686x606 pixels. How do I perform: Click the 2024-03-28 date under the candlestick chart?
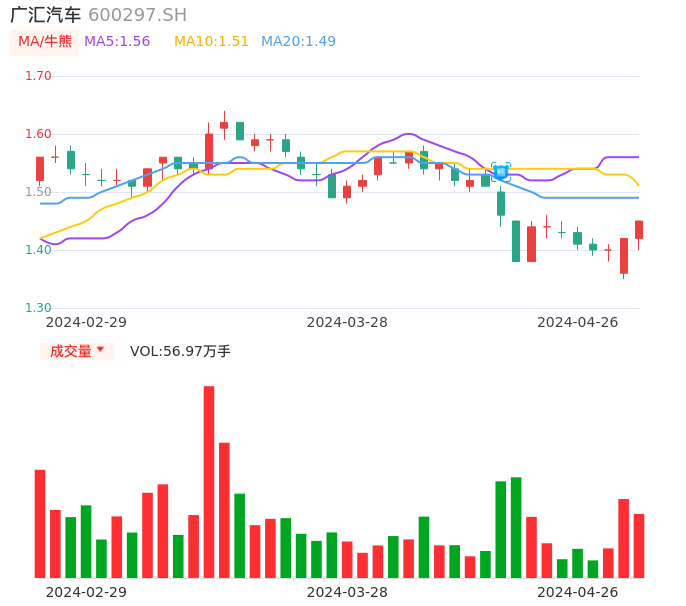(x=347, y=322)
